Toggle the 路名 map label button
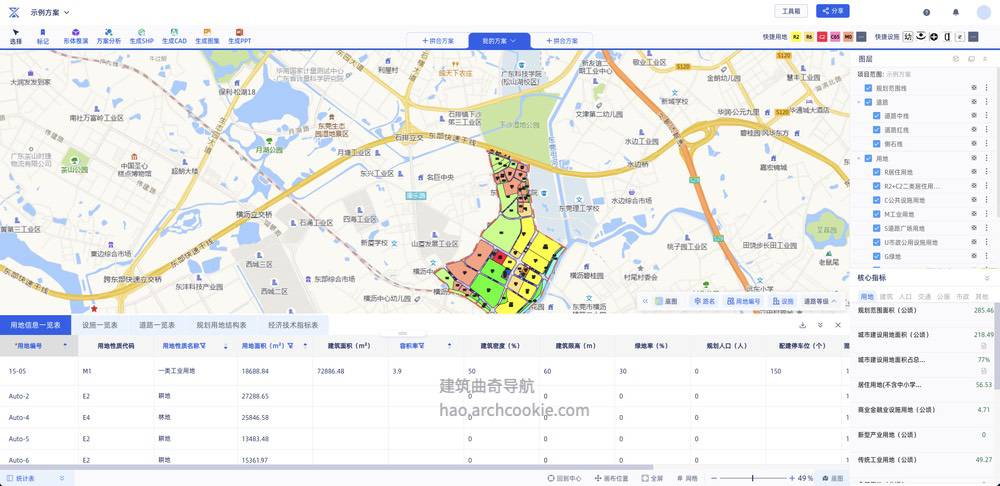The image size is (1000, 486). 704,301
